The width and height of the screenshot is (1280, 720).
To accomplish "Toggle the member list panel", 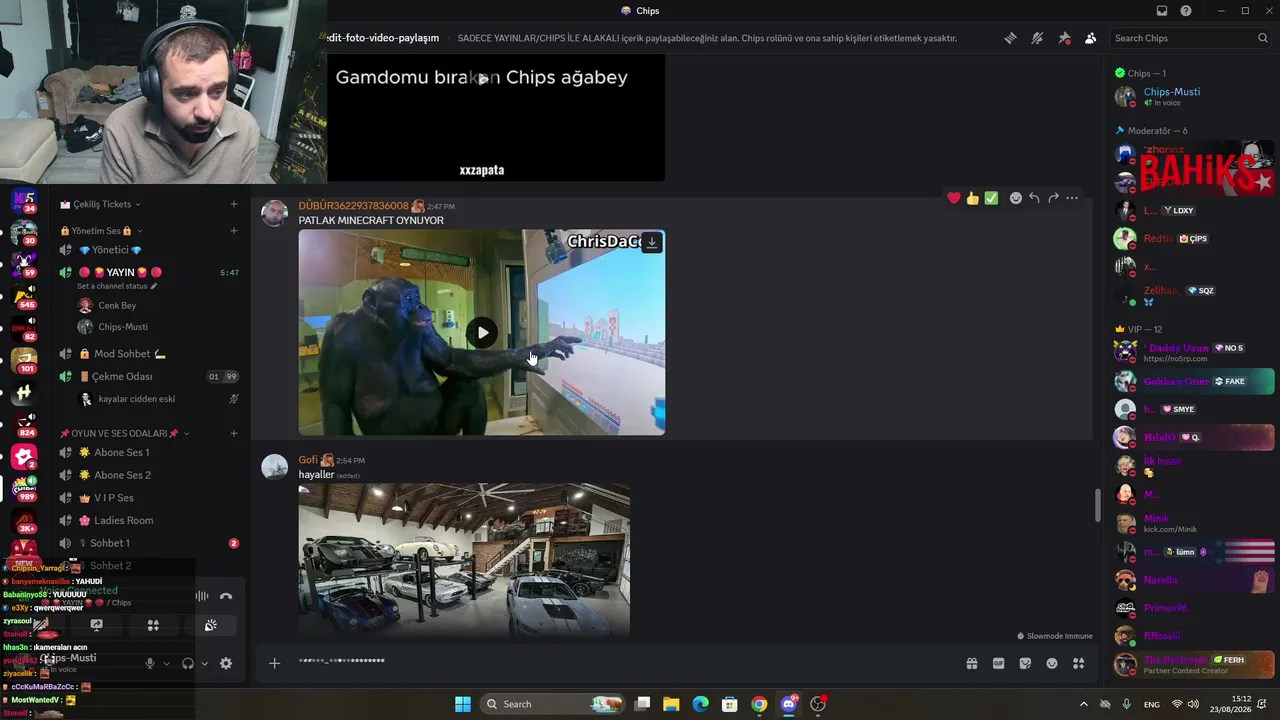I will pos(1090,38).
